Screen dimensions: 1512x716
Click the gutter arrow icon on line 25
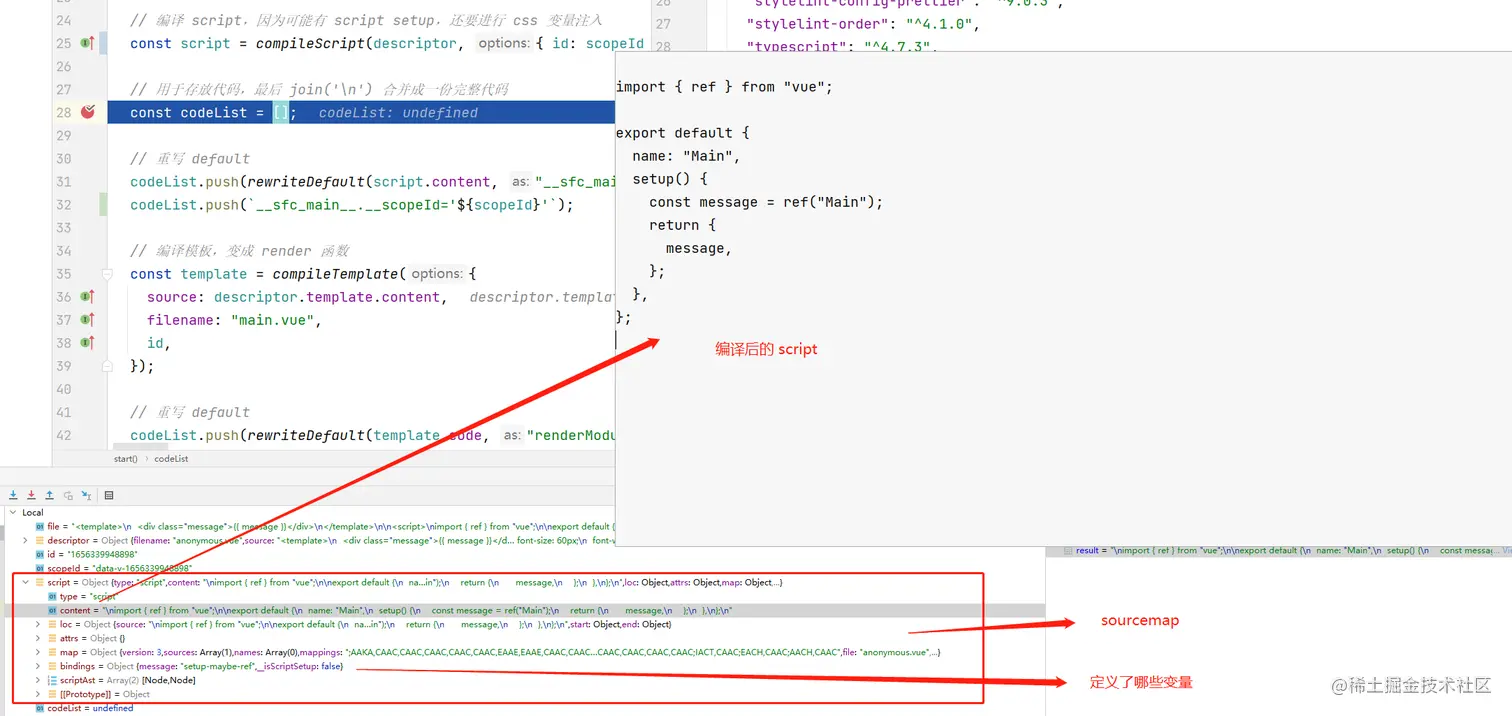pyautogui.click(x=87, y=43)
